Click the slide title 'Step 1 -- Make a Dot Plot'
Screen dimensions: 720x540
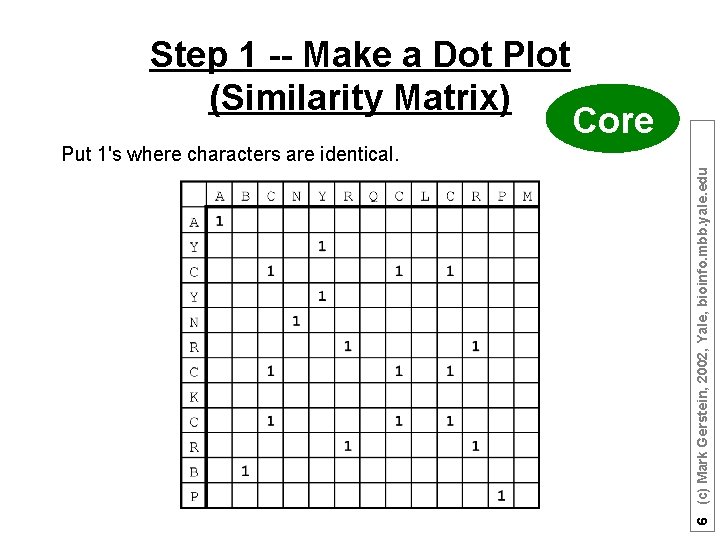[360, 55]
